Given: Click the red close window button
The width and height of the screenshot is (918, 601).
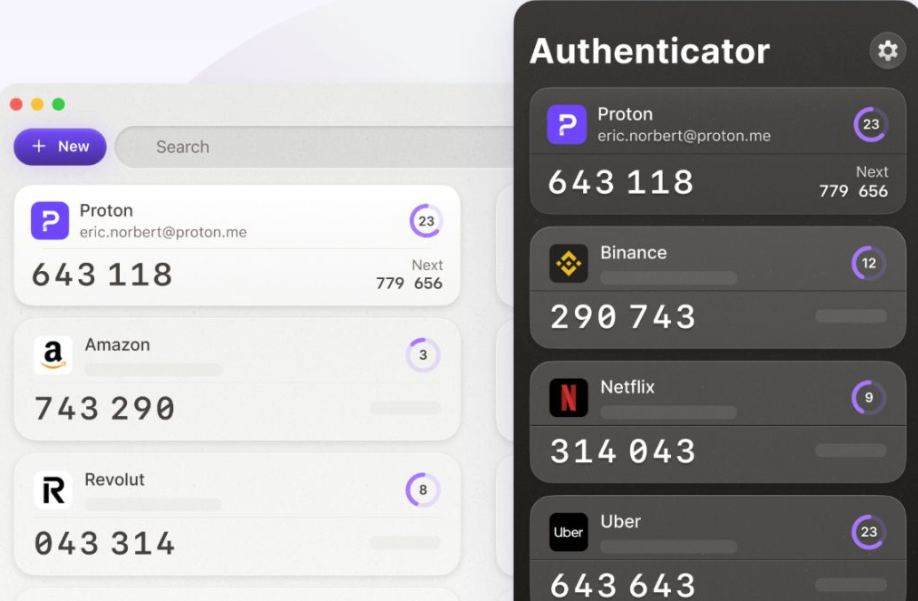Looking at the screenshot, I should click(x=16, y=104).
